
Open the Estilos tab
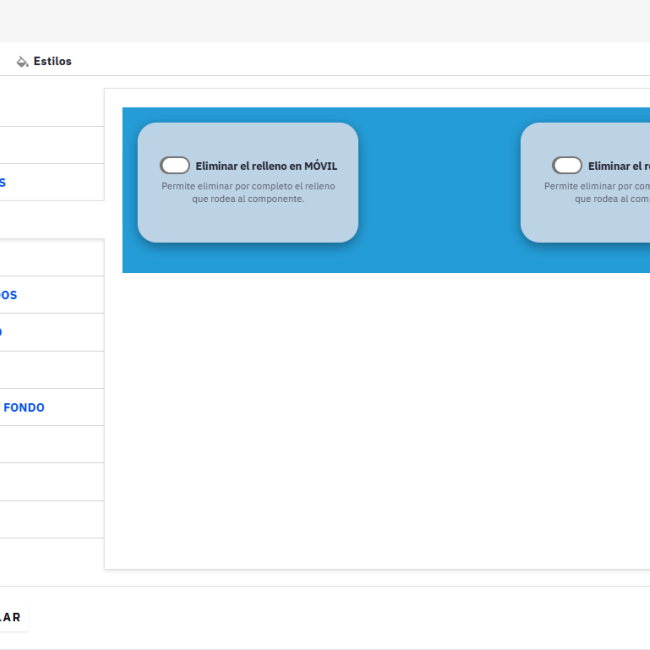[x=44, y=61]
